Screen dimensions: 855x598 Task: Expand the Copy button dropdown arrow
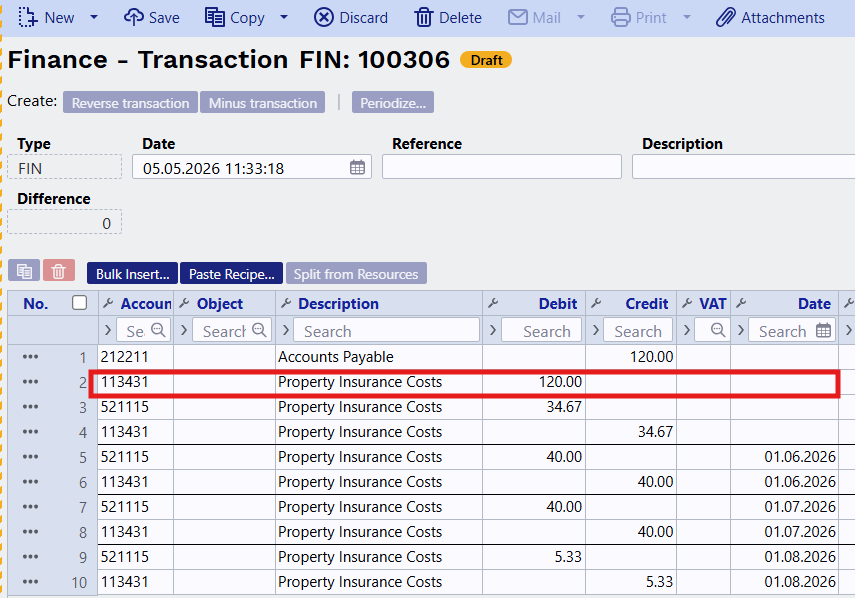click(284, 17)
